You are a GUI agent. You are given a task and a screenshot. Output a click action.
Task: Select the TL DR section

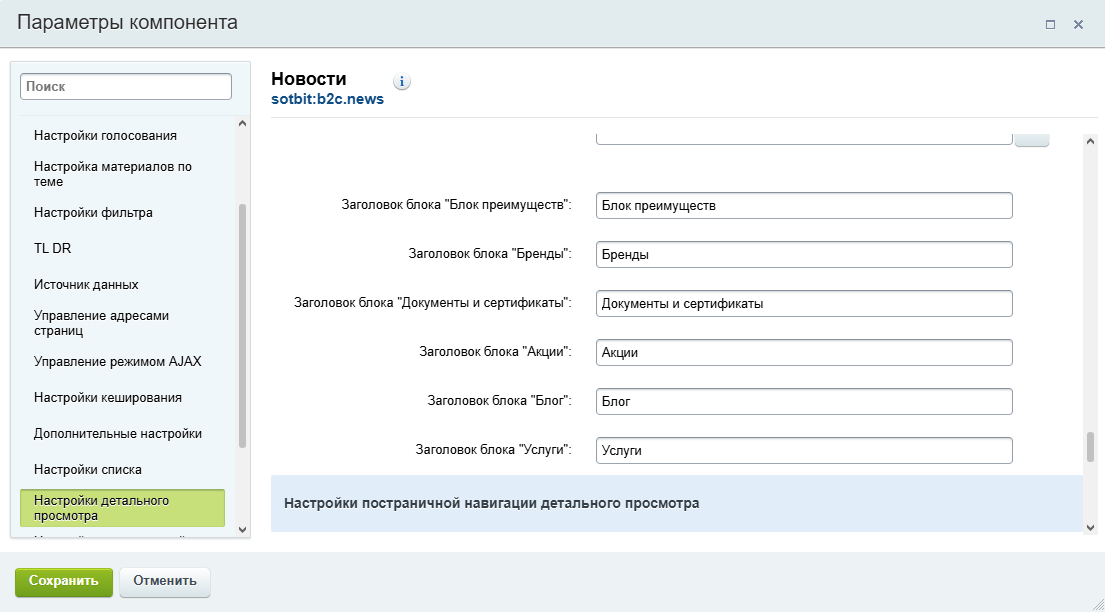point(52,248)
